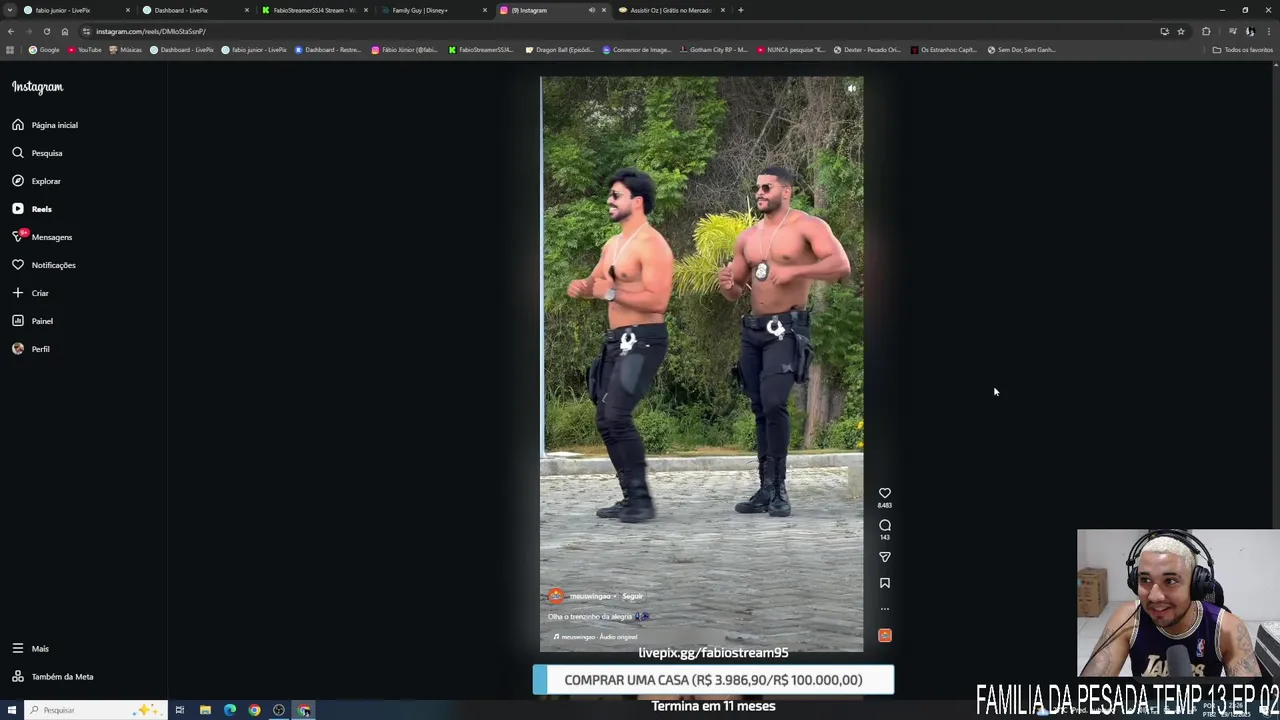Toggle the reel sound mute icon

pyautogui.click(x=851, y=89)
